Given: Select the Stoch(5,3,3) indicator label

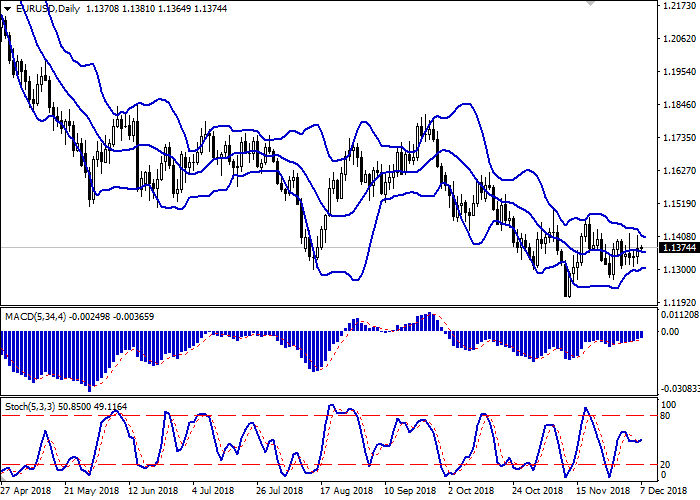Looking at the screenshot, I should 30,407.
